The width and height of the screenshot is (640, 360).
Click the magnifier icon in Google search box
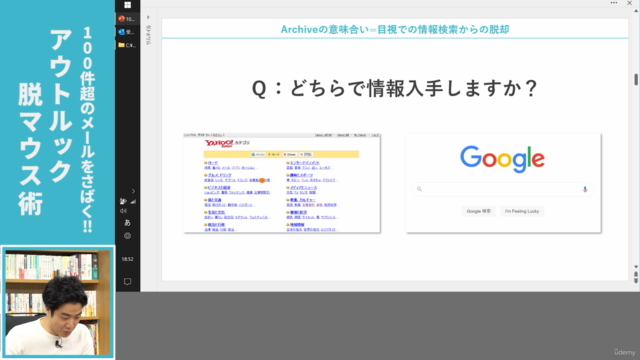[419, 189]
